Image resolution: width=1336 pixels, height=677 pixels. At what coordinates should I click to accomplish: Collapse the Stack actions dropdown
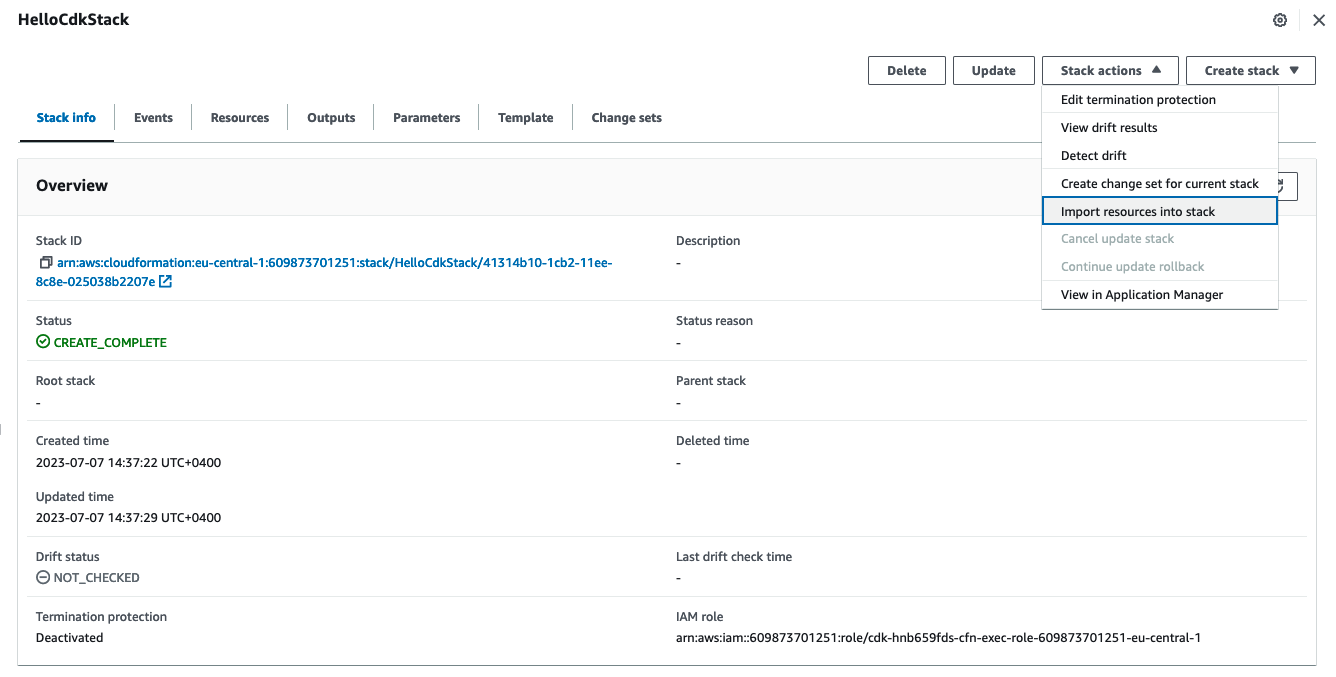(x=1110, y=70)
